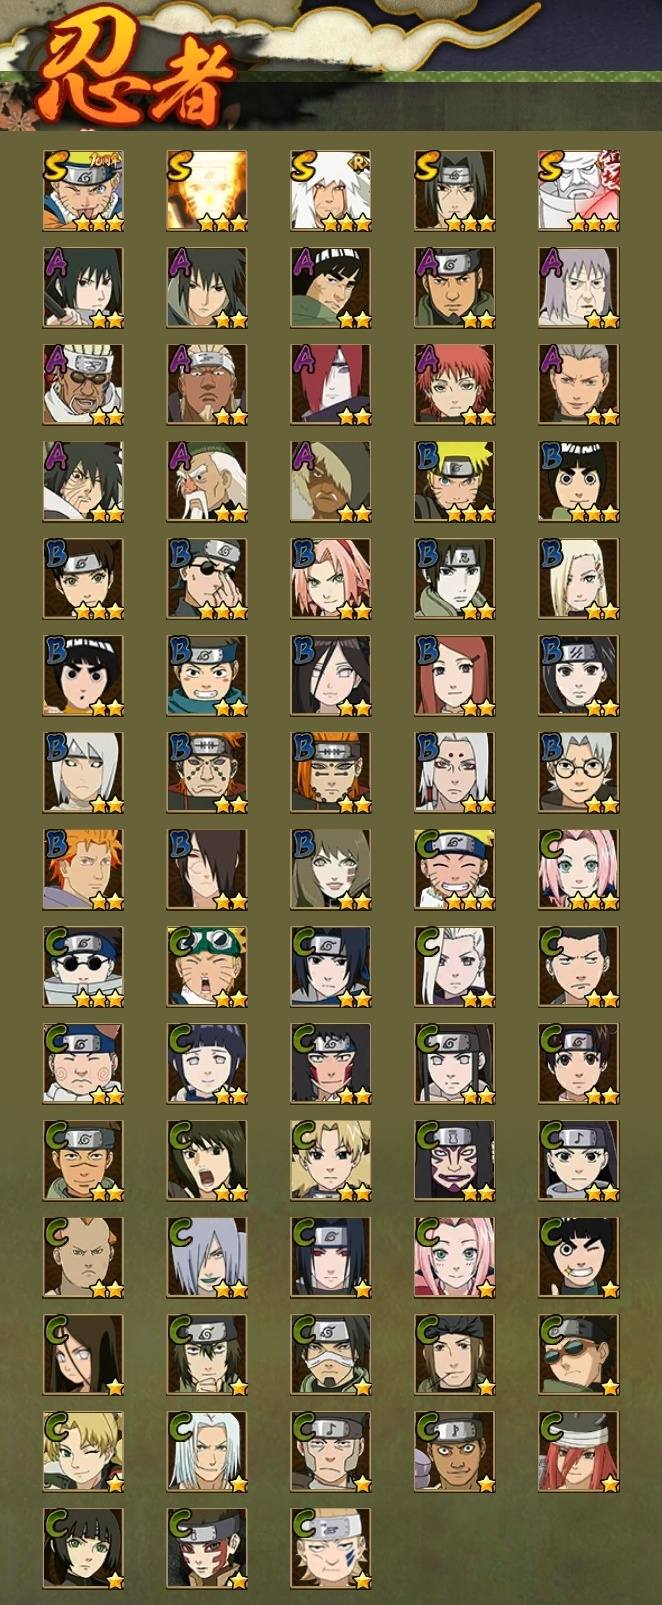The height and width of the screenshot is (1605, 662).
Task: Select elderly Chiyo A-rank icon
Action: 579,288
